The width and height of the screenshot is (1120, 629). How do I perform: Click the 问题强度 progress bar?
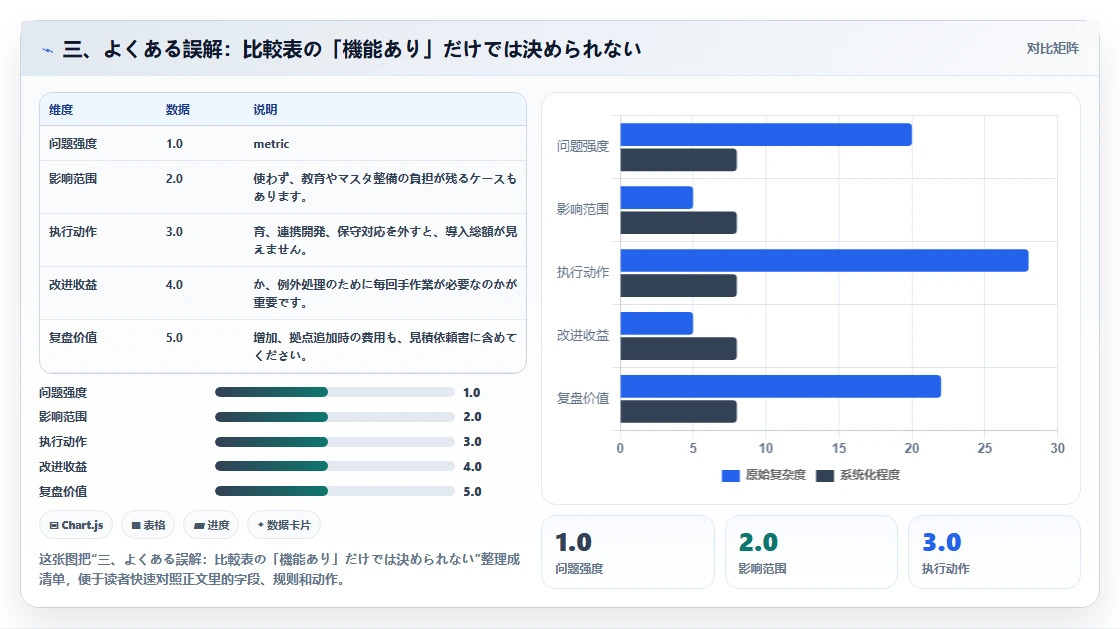click(x=334, y=392)
